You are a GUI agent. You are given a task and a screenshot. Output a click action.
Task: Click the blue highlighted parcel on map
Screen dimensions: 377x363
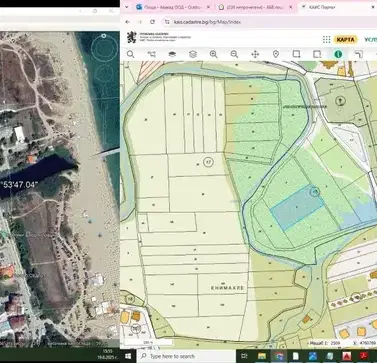click(x=297, y=207)
